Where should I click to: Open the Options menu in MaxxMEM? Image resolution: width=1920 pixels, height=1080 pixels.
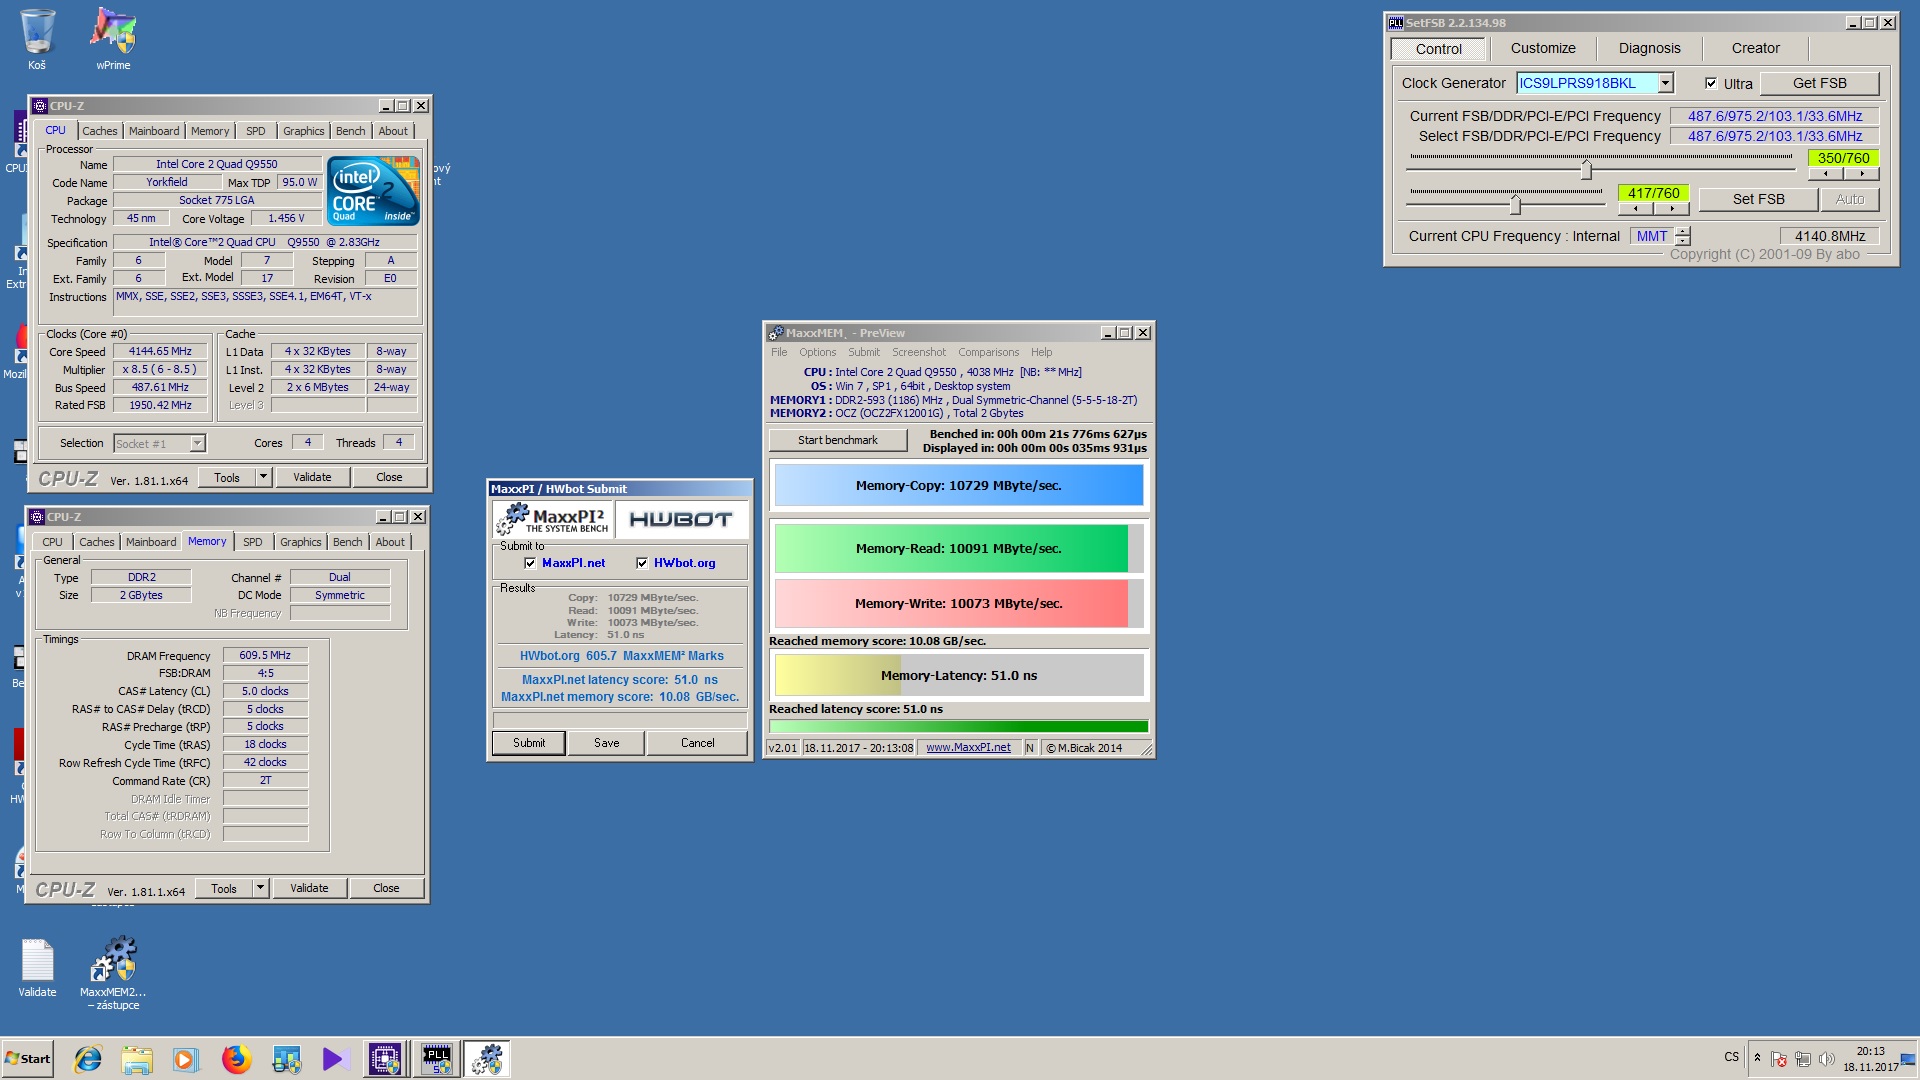[817, 352]
